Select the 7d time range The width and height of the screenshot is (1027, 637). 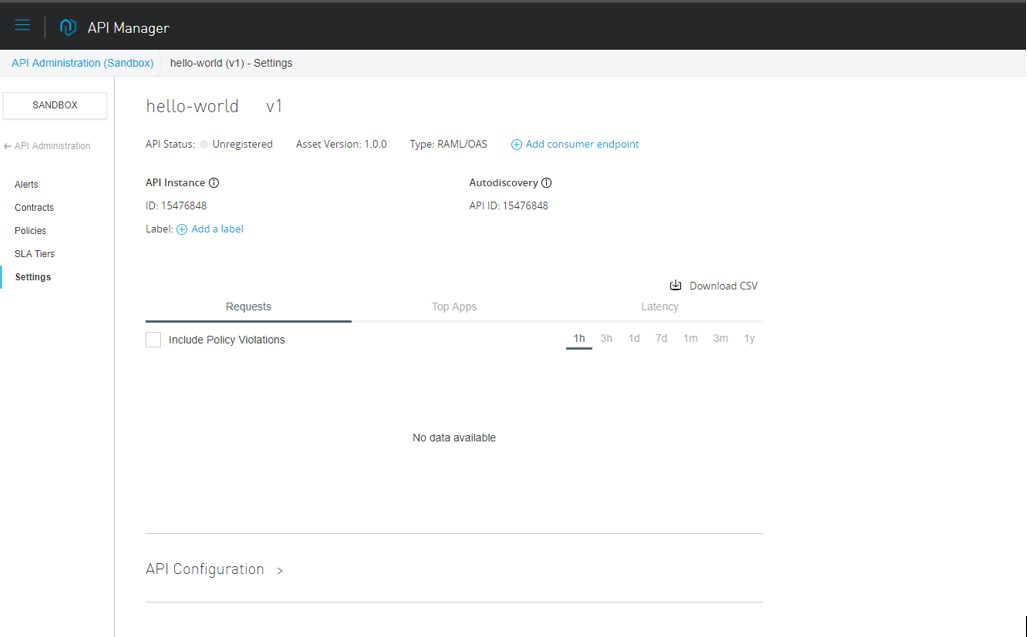pyautogui.click(x=662, y=338)
